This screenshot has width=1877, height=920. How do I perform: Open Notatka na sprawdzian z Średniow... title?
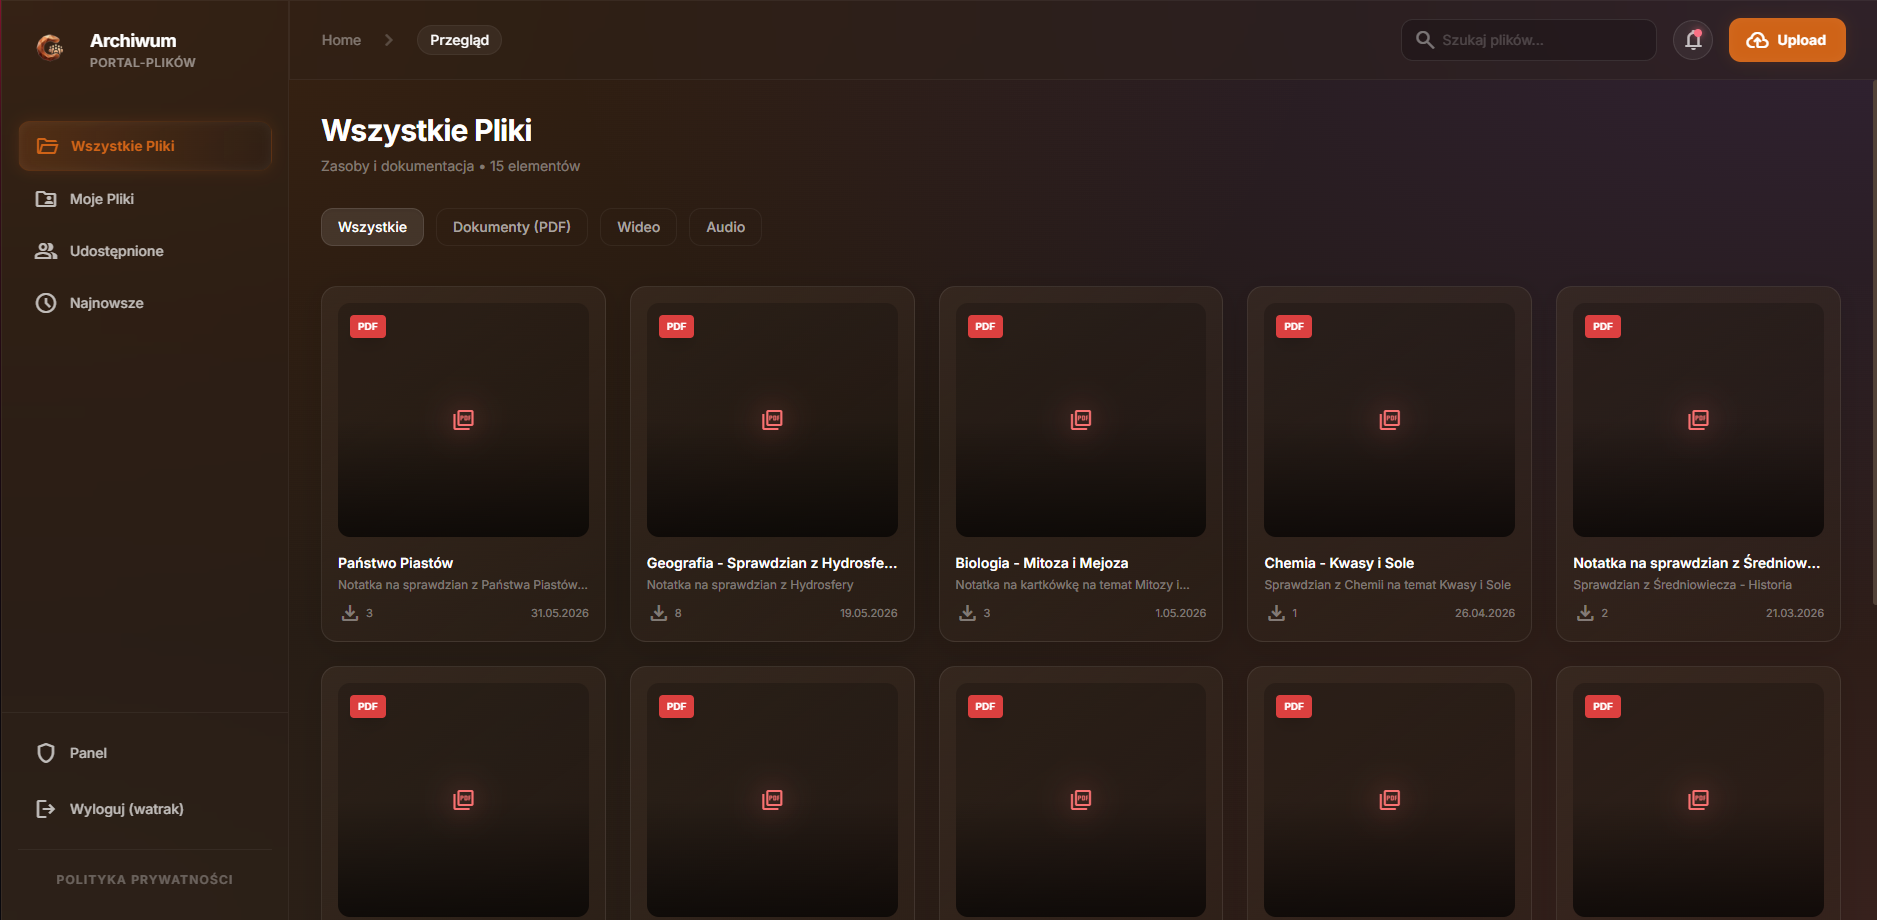coord(1696,563)
